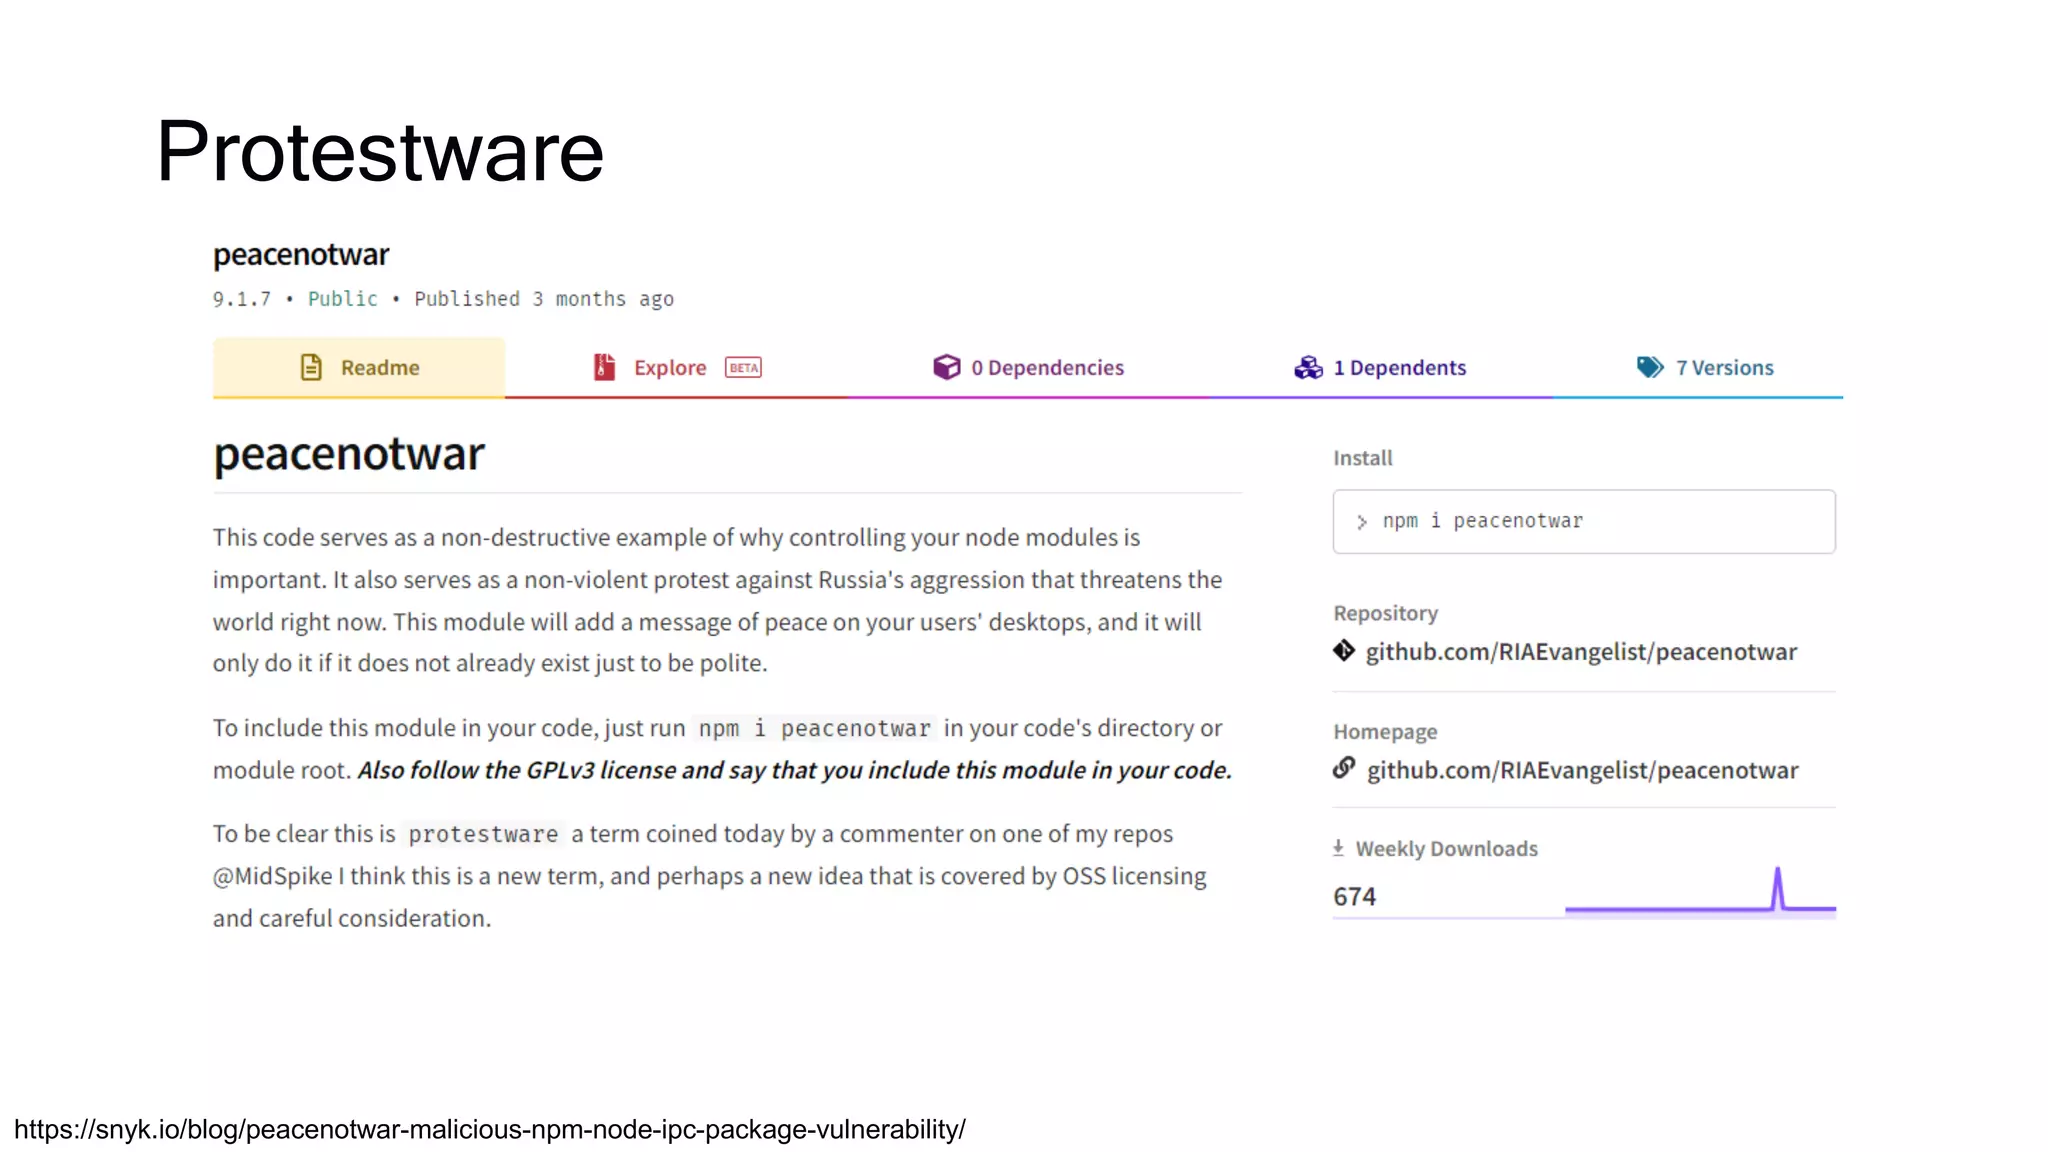Open the 7 Versions tab
Screen dimensions: 2048x1152
1705,367
